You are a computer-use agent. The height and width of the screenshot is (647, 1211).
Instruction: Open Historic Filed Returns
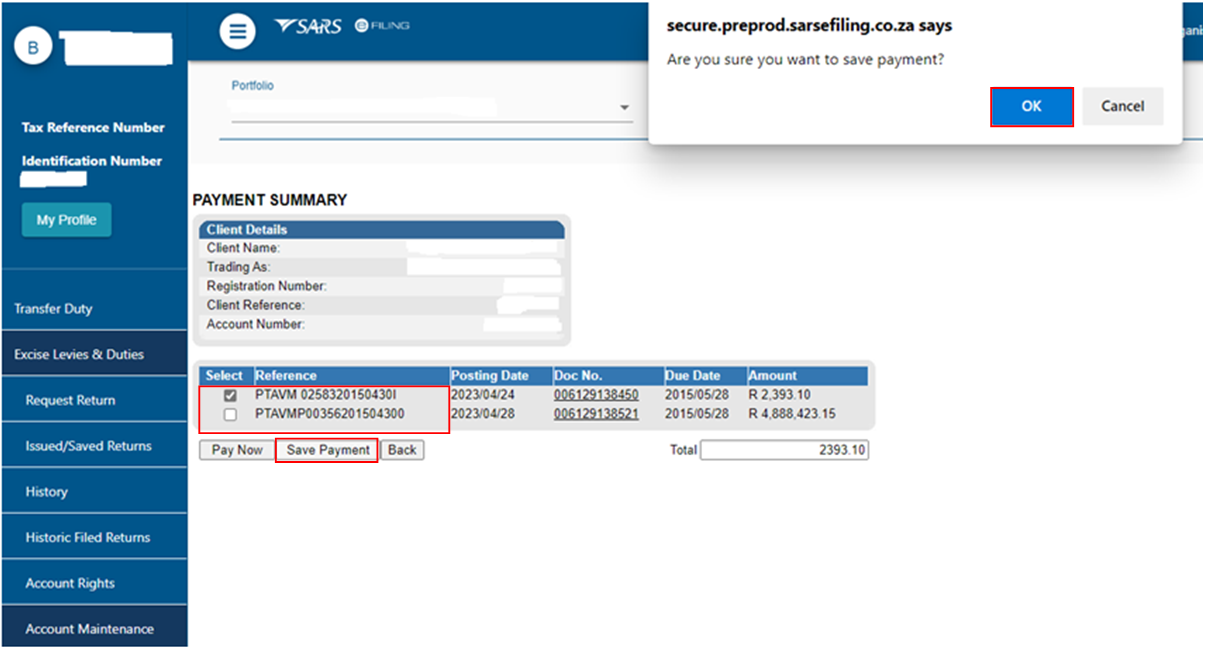88,537
